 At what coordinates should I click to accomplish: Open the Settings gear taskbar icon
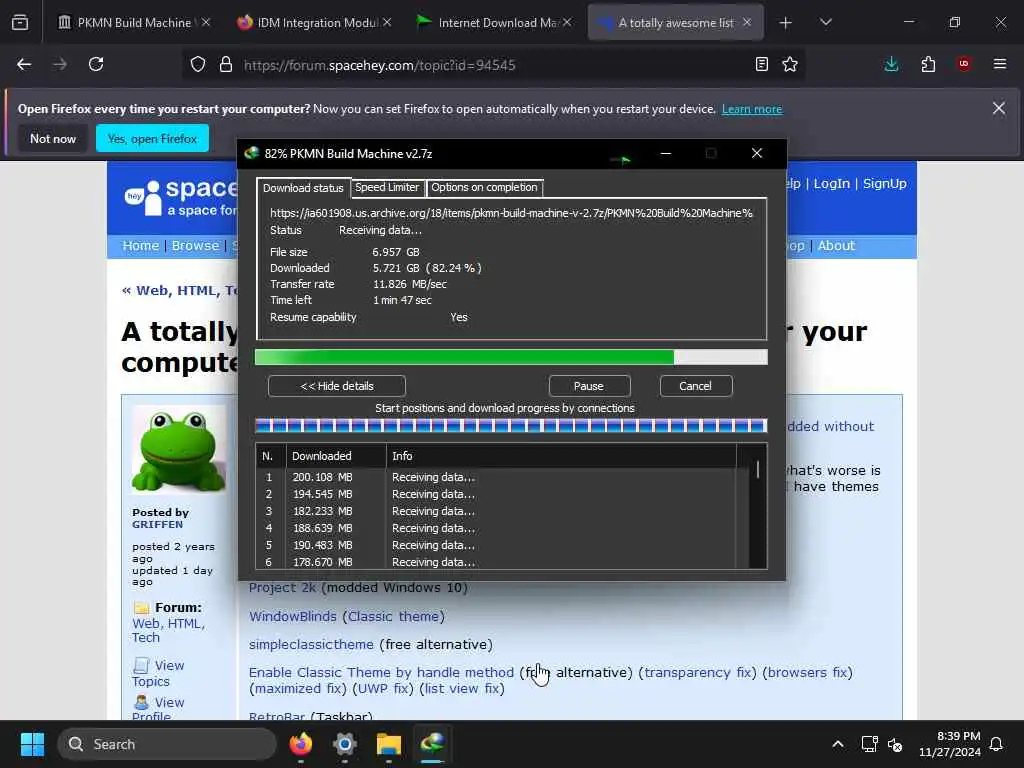click(x=344, y=744)
